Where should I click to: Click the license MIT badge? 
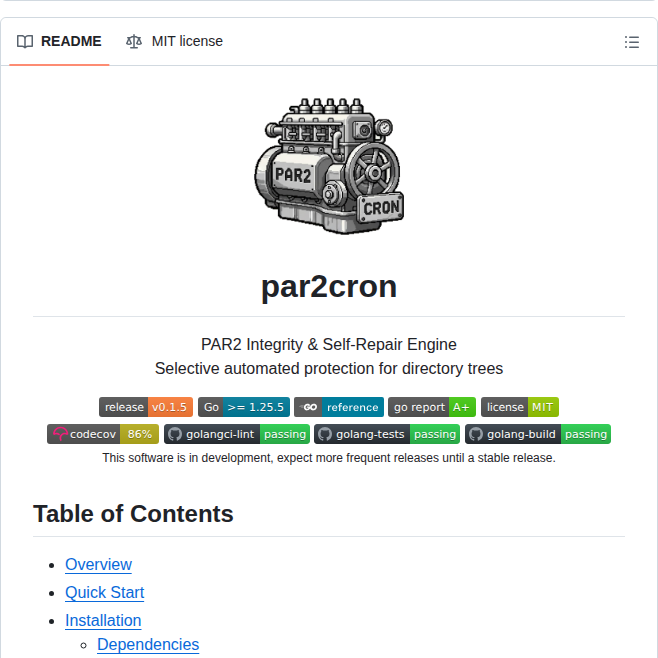[x=519, y=407]
